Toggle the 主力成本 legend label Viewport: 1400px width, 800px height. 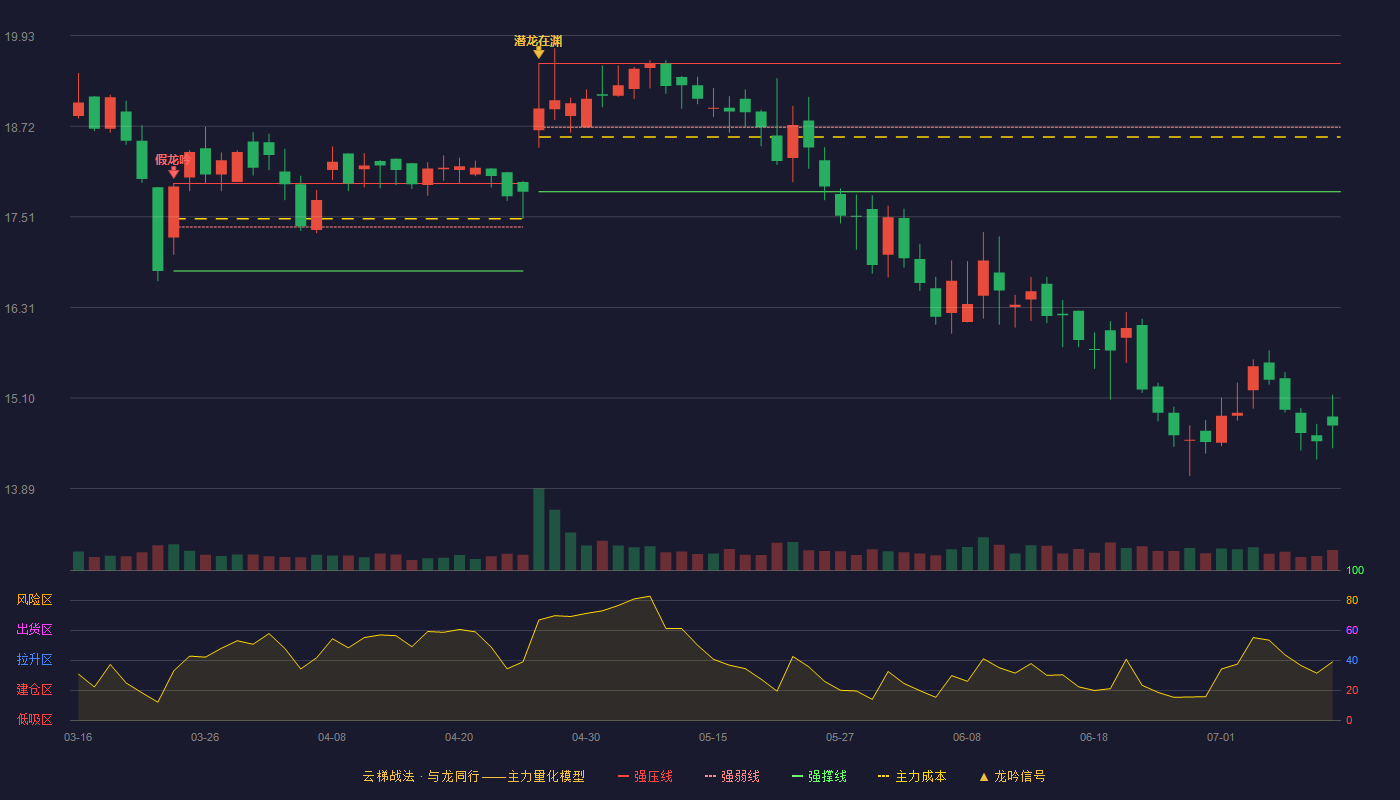coord(920,776)
